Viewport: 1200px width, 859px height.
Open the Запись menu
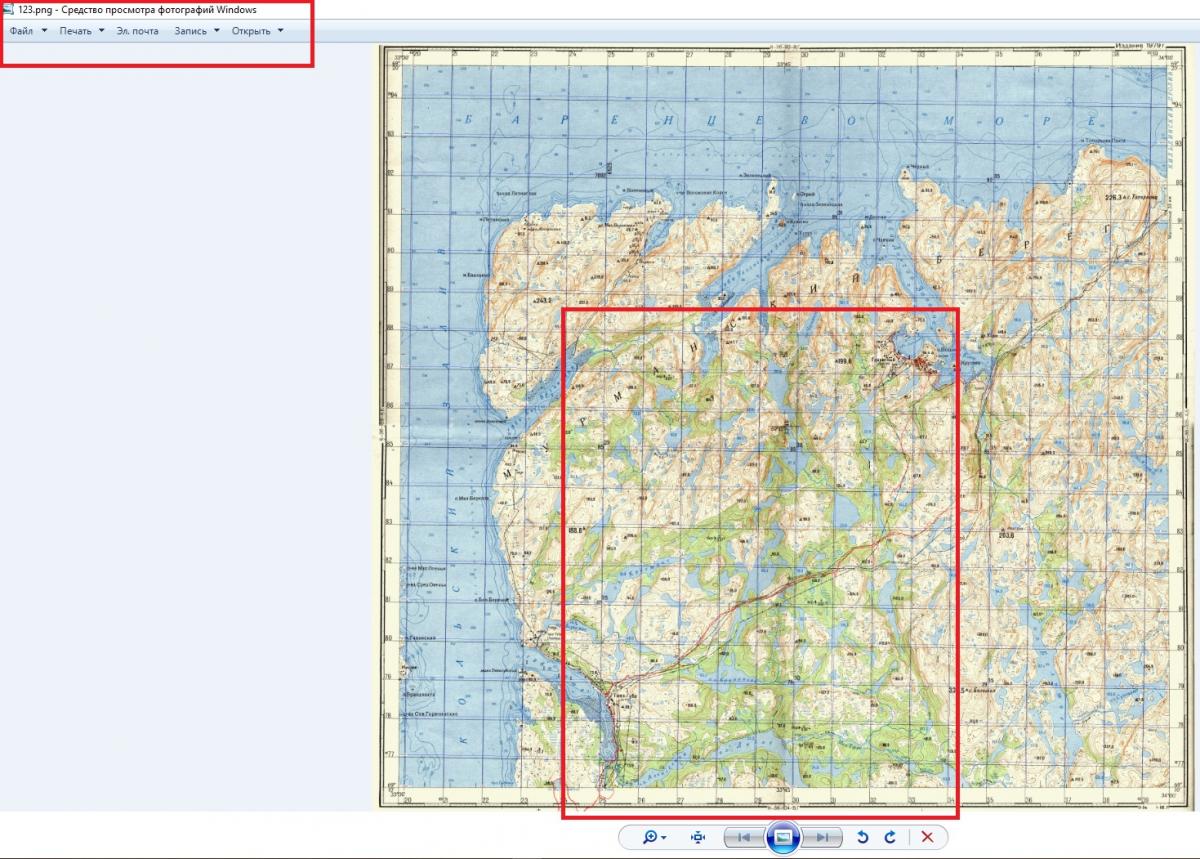(190, 31)
